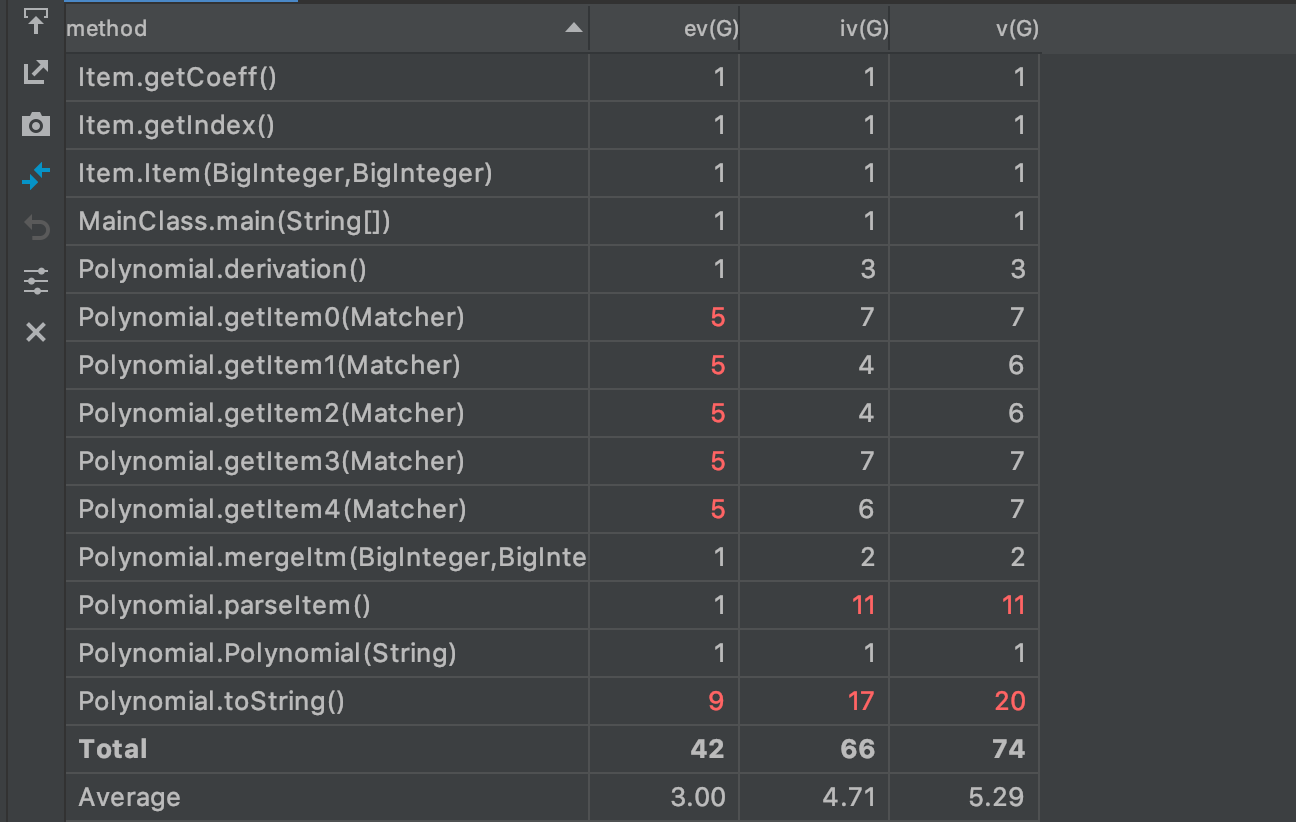The image size is (1296, 822).
Task: Click the blue collapse arrows icon
Action: tap(36, 177)
